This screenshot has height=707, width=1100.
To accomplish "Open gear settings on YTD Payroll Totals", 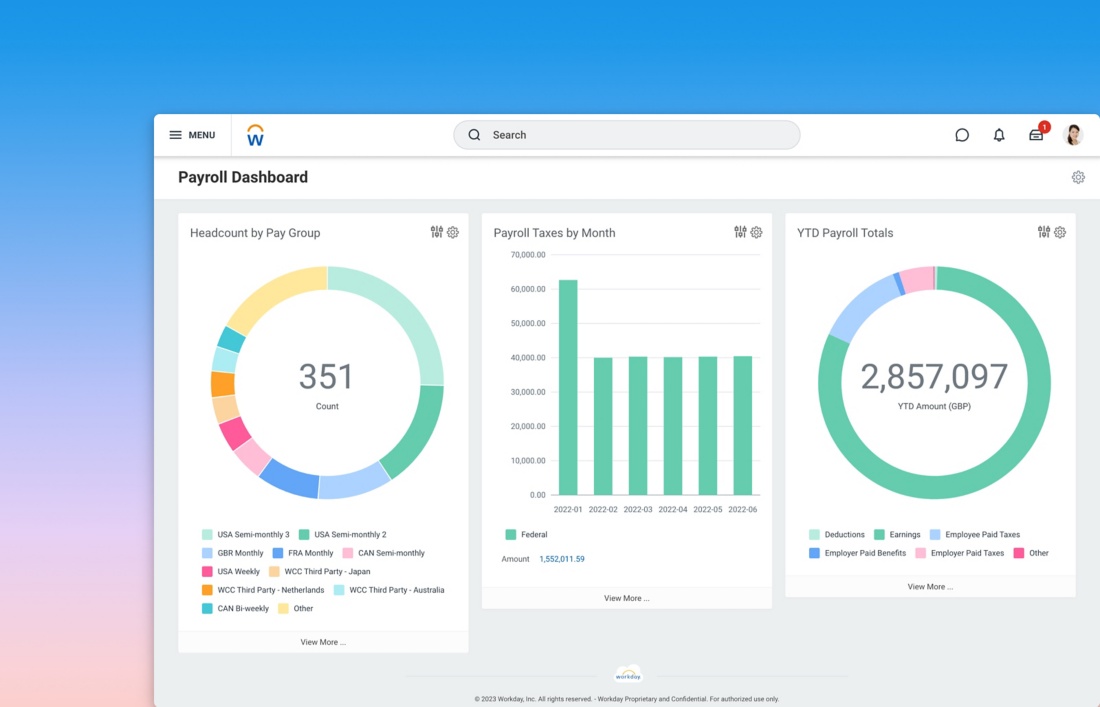I will (1060, 232).
